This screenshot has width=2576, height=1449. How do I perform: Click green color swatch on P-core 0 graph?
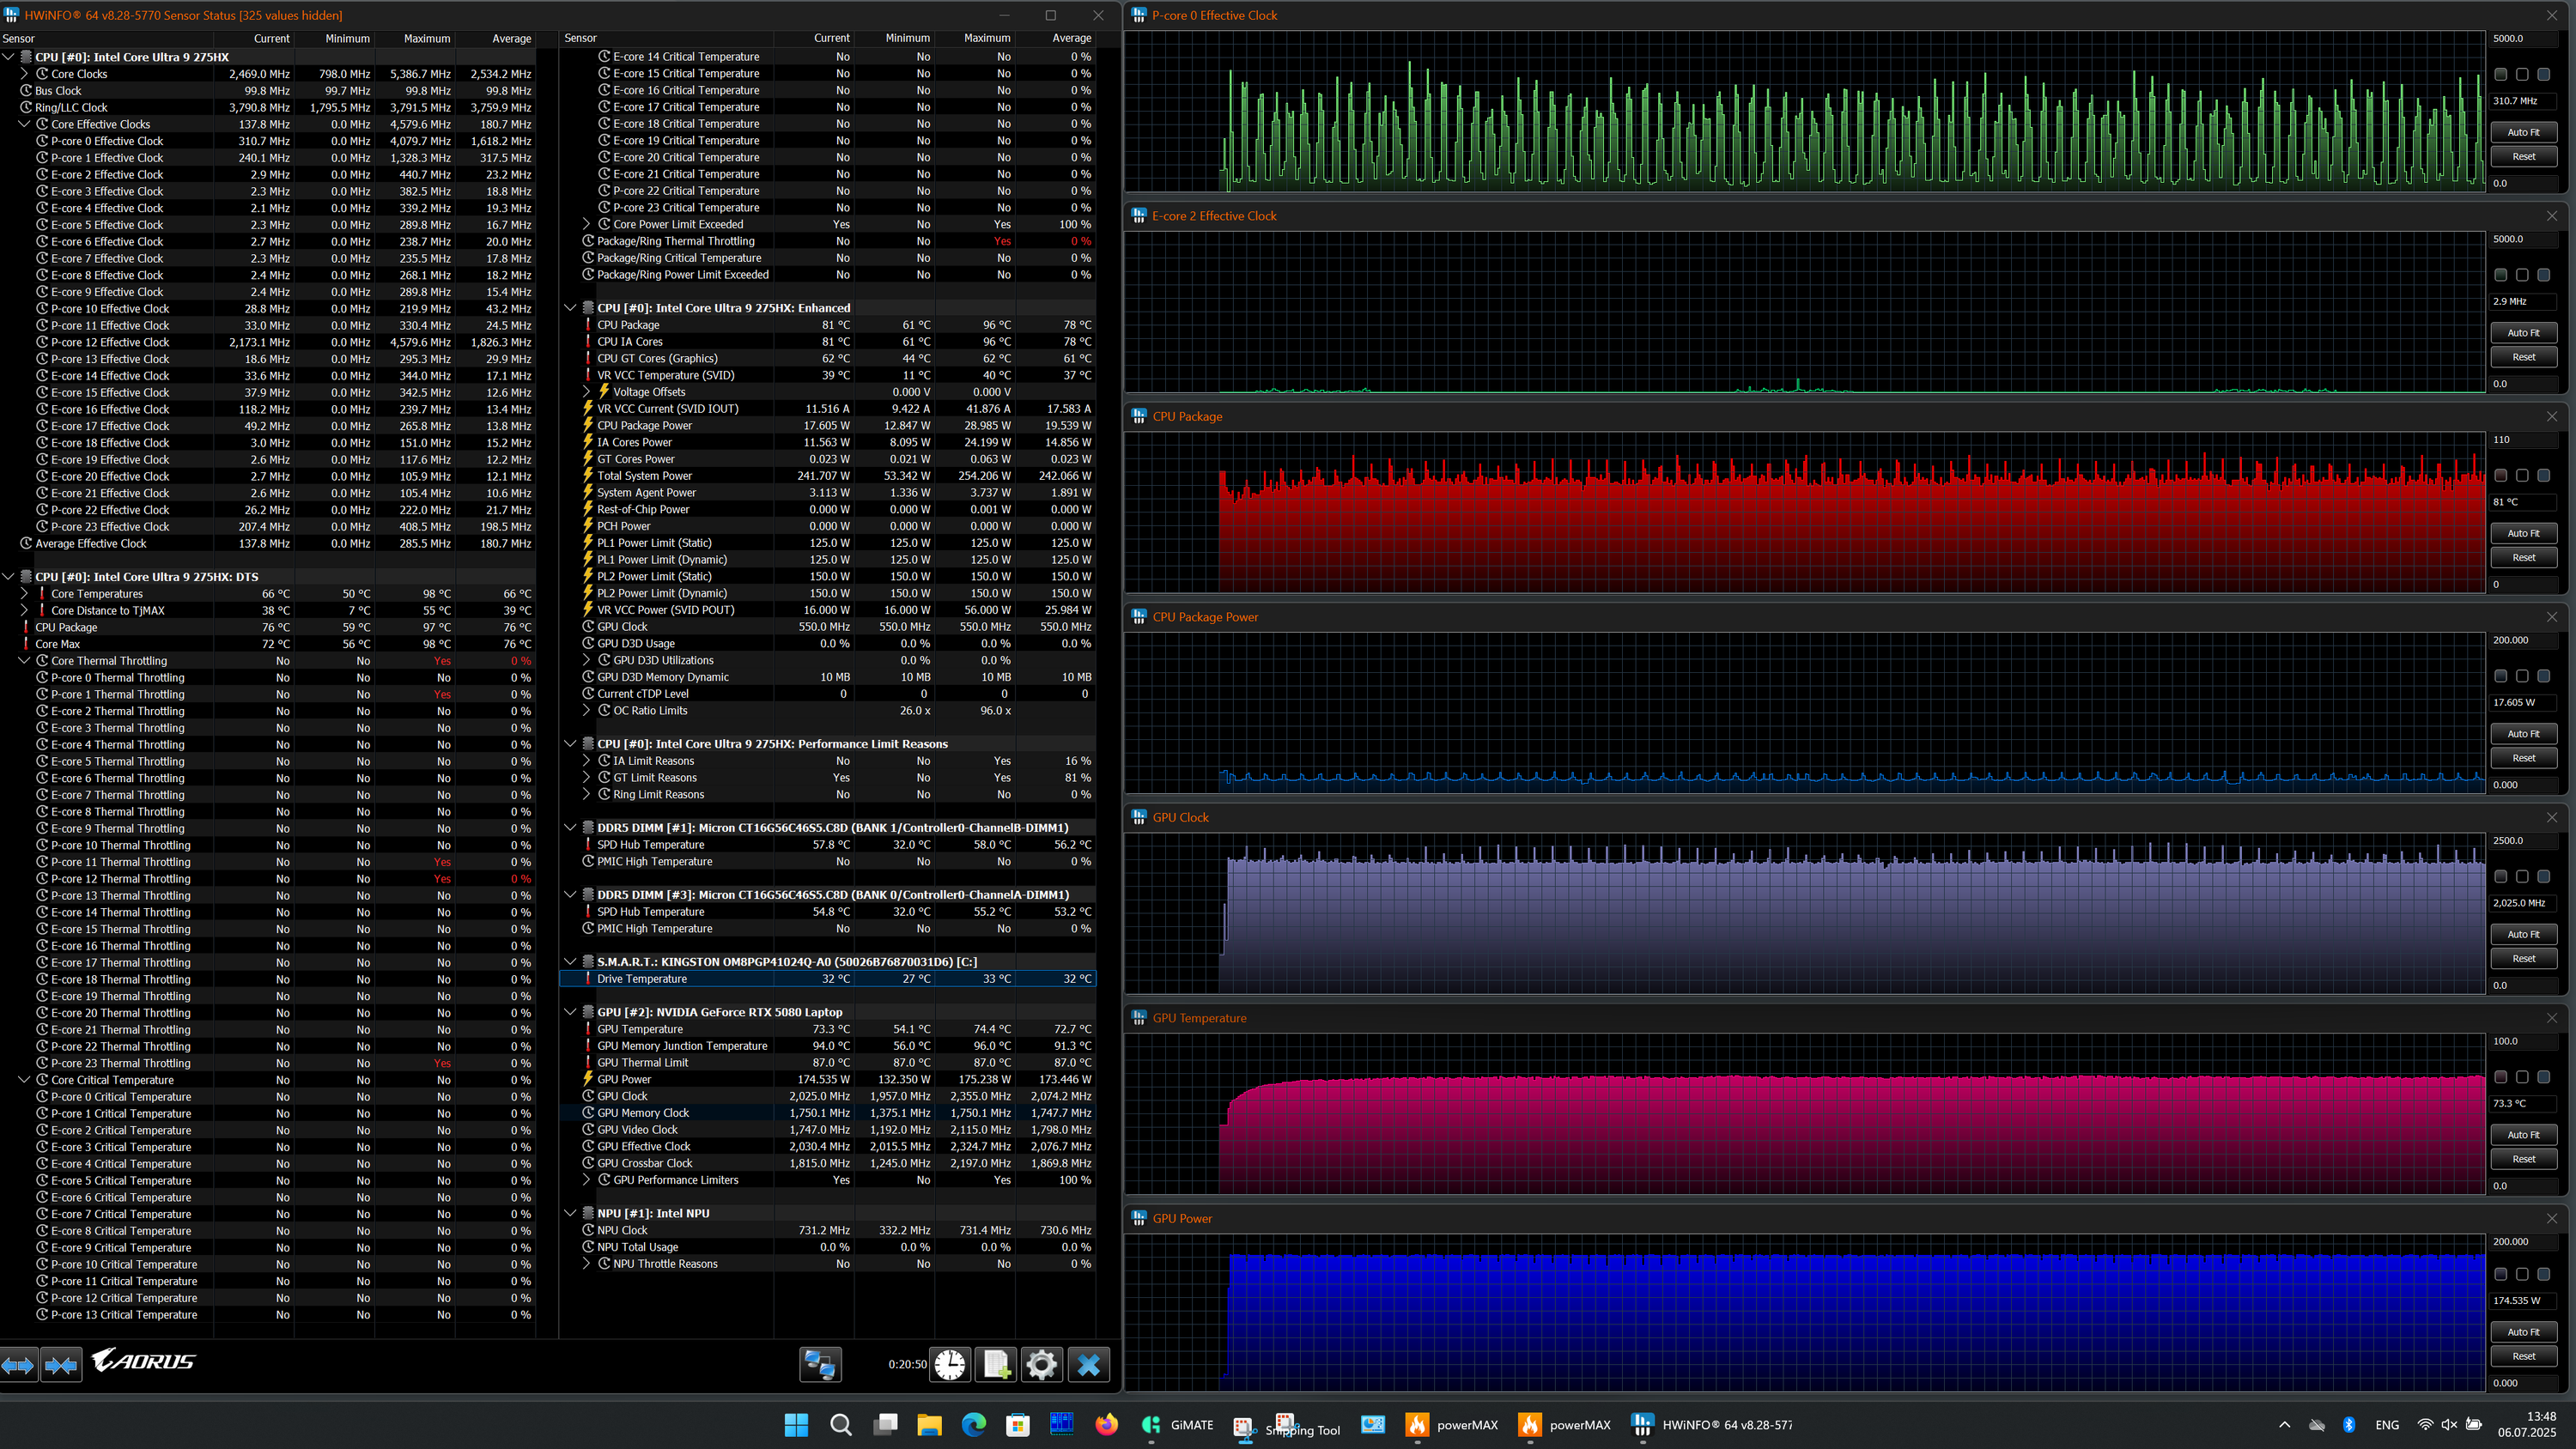click(2501, 75)
